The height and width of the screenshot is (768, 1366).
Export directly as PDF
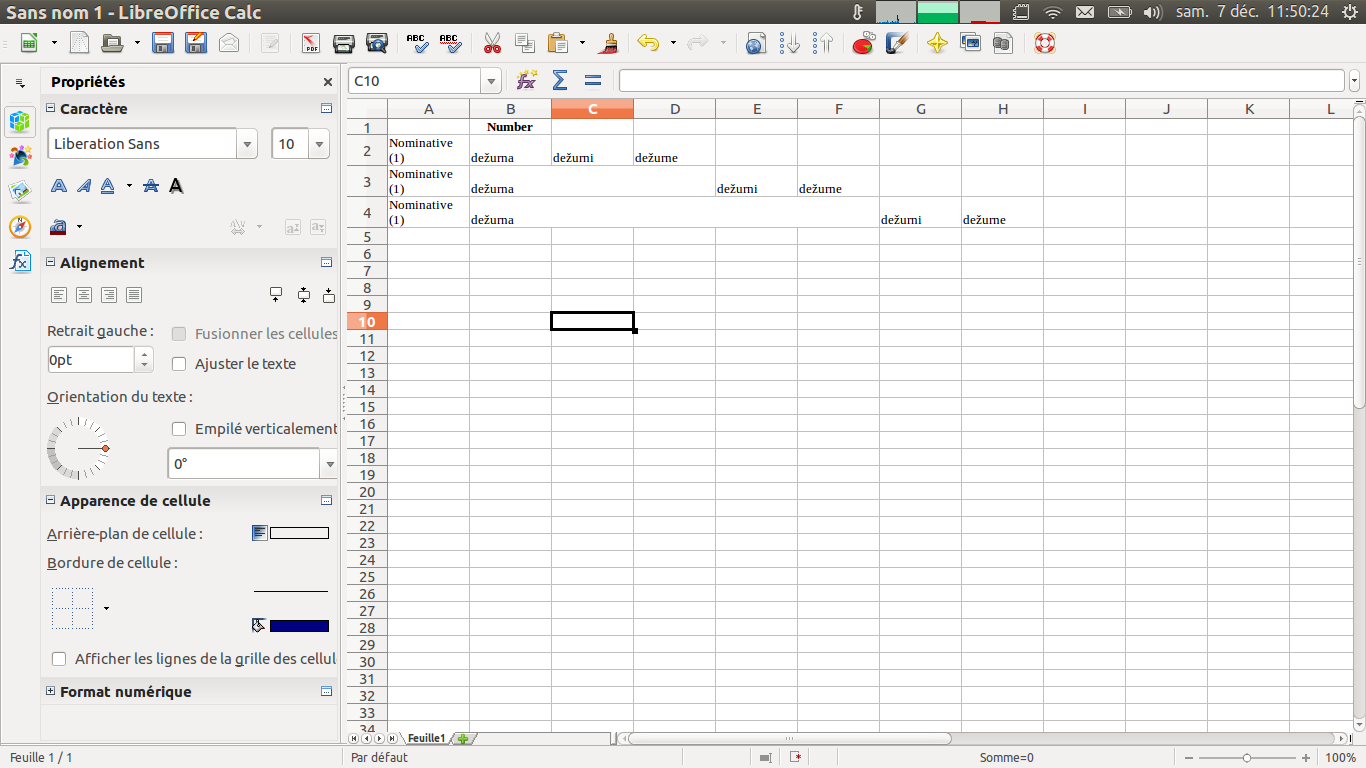[311, 43]
